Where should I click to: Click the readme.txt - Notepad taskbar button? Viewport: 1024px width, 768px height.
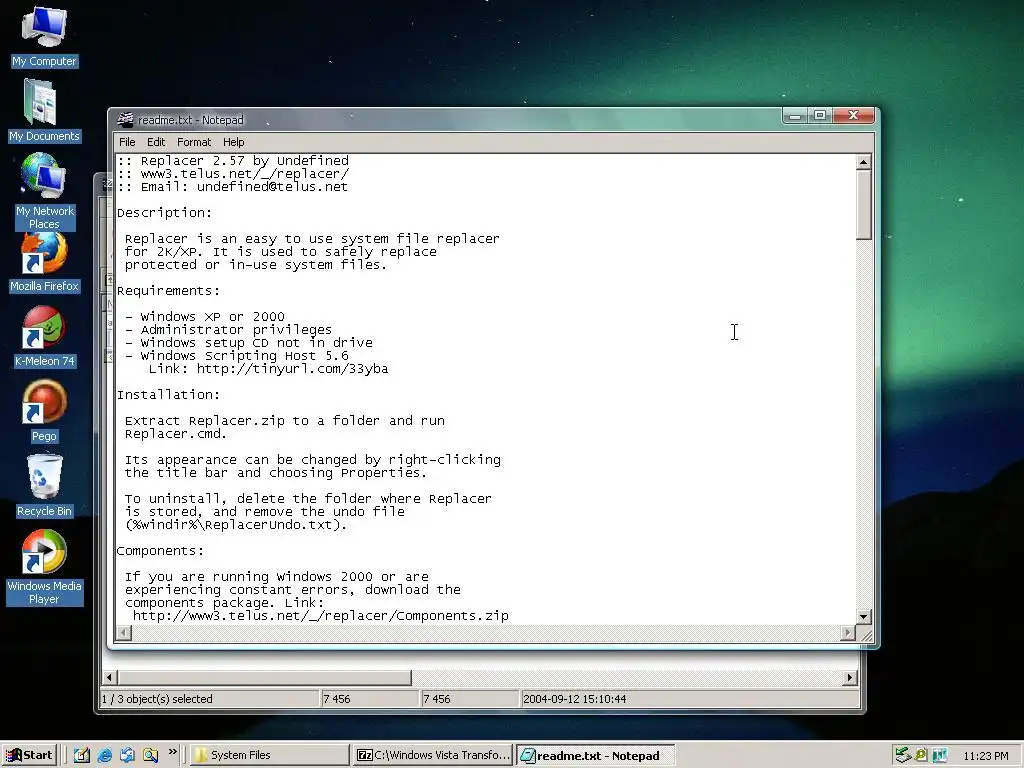(x=596, y=756)
